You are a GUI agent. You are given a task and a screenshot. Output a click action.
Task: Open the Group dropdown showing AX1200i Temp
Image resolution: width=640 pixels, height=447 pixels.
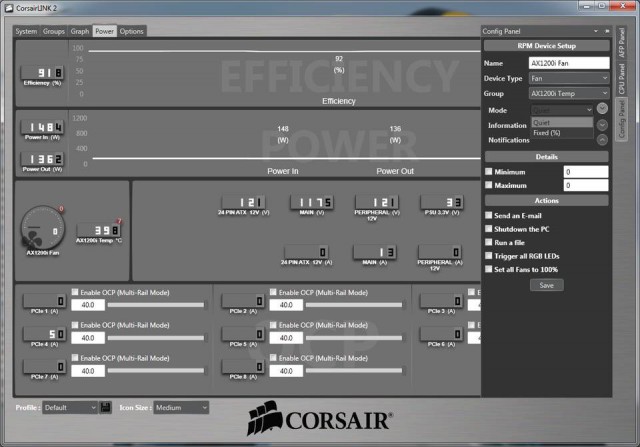[x=569, y=93]
